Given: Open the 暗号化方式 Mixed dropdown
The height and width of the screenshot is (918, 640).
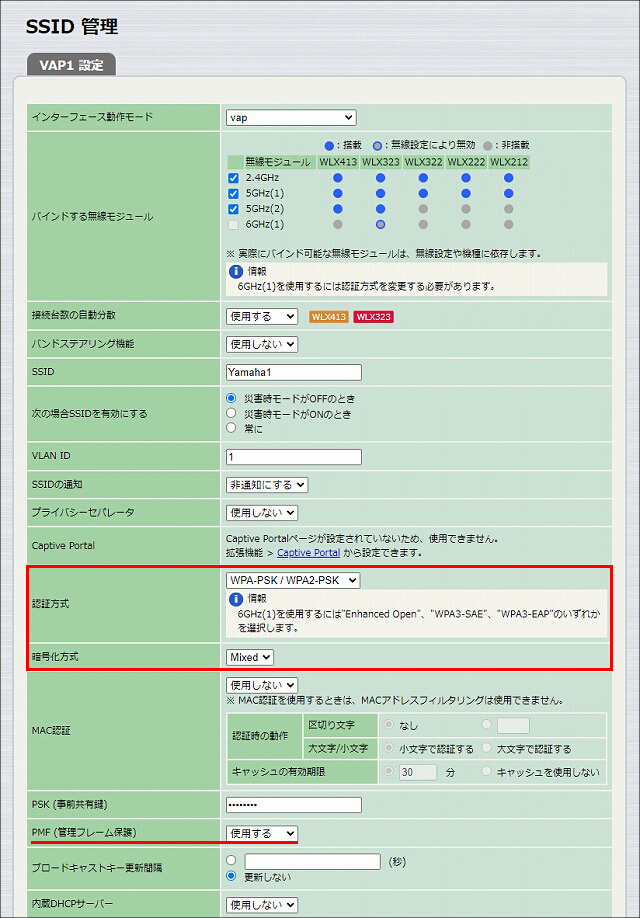Looking at the screenshot, I should tap(250, 657).
